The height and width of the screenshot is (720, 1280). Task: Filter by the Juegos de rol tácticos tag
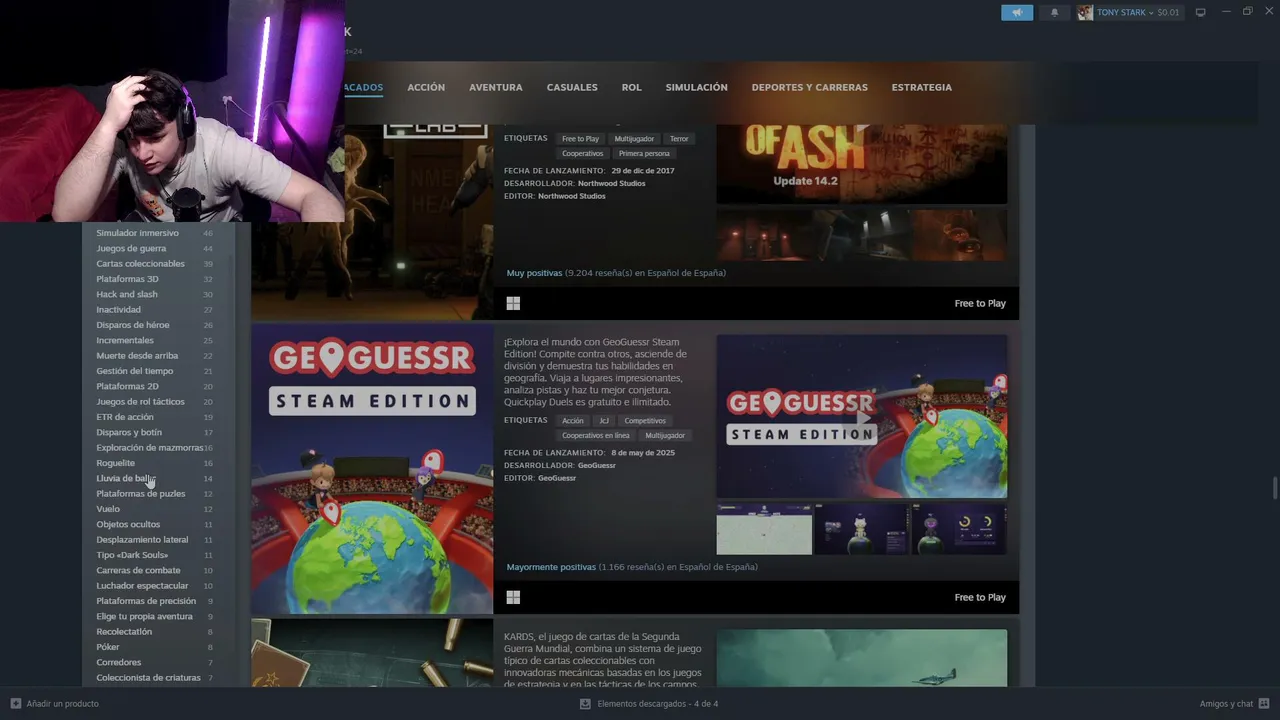coord(140,402)
